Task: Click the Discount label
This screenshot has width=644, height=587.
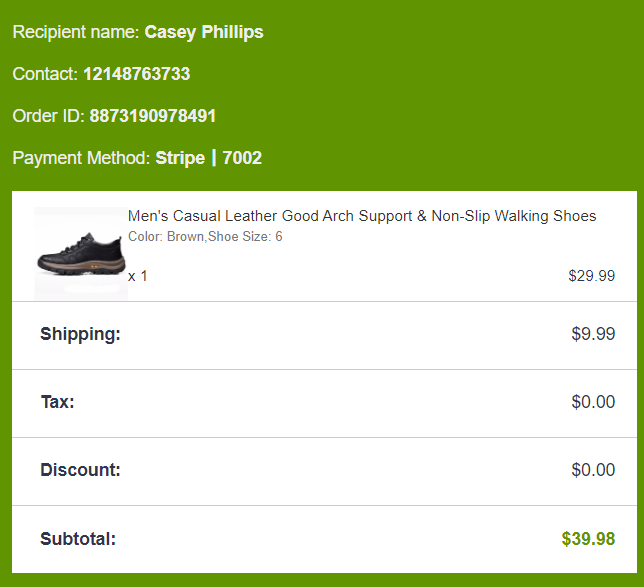Action: point(80,470)
